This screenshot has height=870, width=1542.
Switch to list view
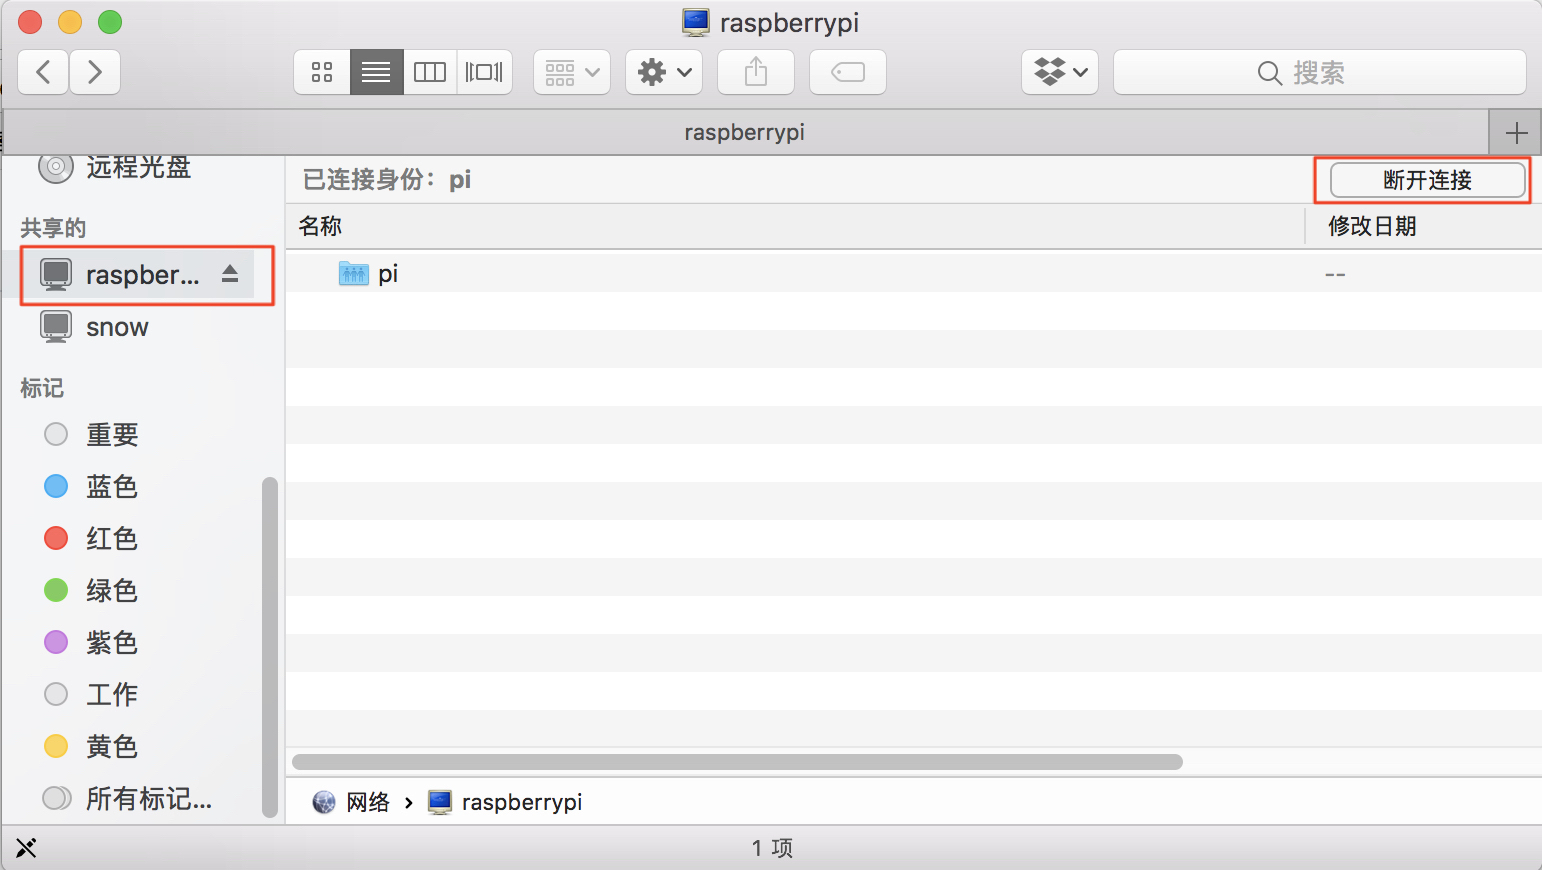point(376,72)
